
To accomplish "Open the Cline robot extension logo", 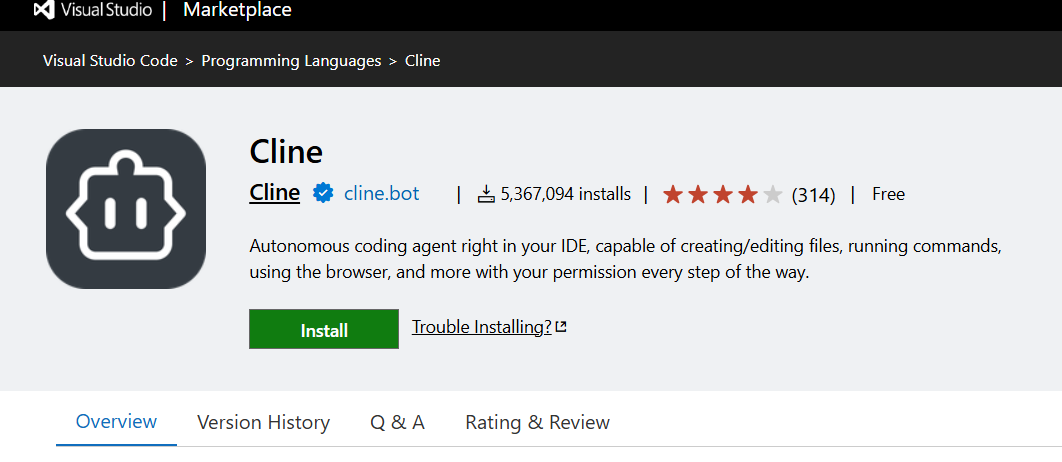I will (126, 209).
